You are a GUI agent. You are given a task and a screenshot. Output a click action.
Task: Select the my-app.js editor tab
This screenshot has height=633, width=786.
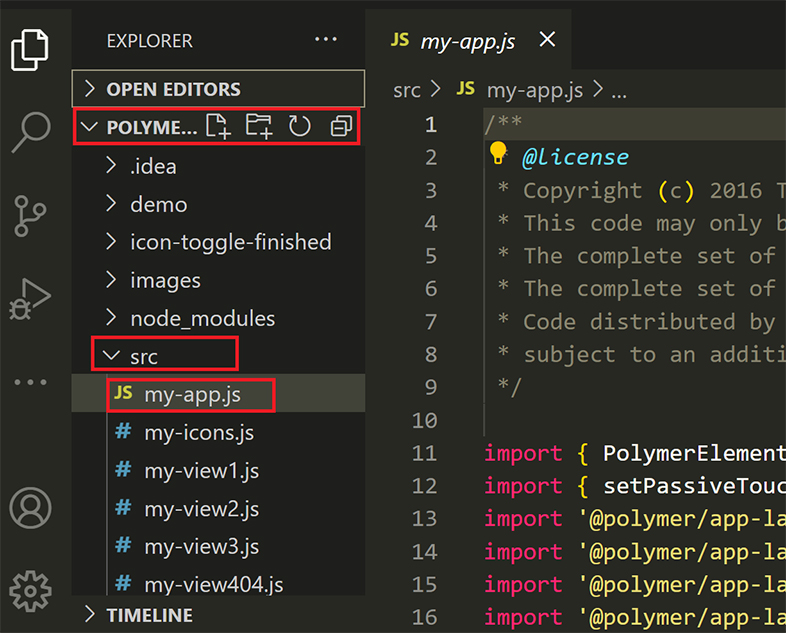468,40
